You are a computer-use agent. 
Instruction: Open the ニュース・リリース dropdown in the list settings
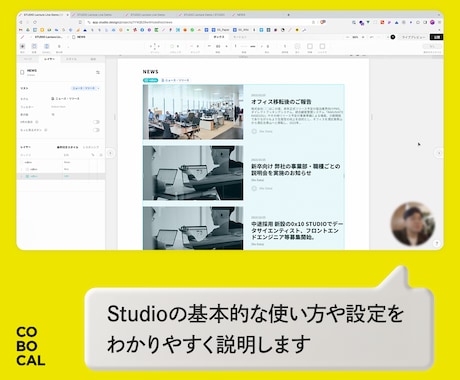[86, 88]
